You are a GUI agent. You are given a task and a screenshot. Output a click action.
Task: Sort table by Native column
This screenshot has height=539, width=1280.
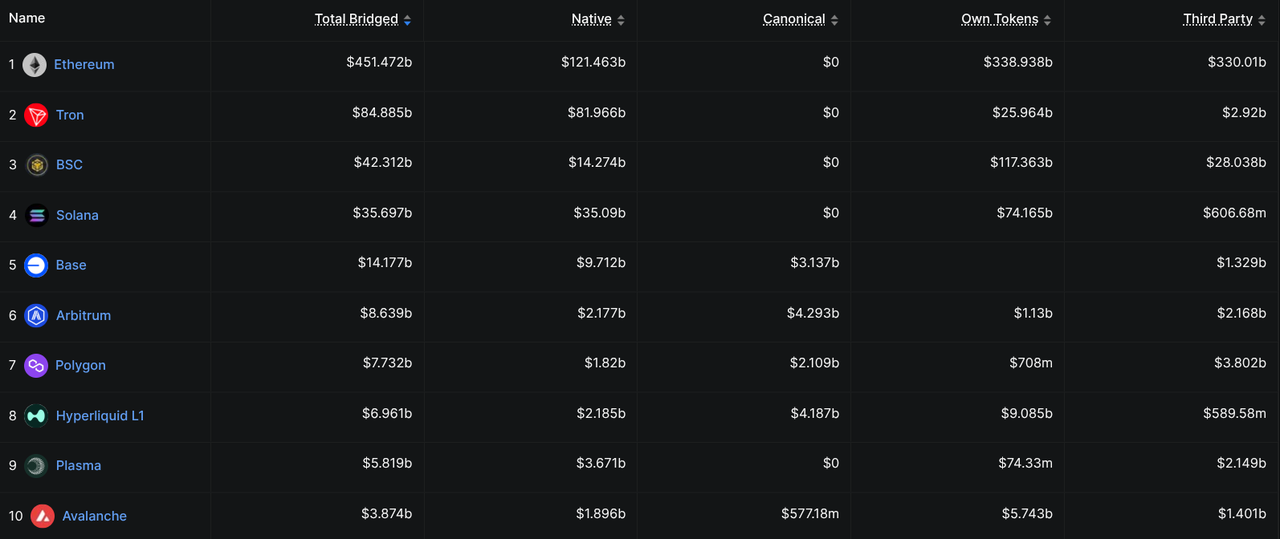pyautogui.click(x=592, y=19)
